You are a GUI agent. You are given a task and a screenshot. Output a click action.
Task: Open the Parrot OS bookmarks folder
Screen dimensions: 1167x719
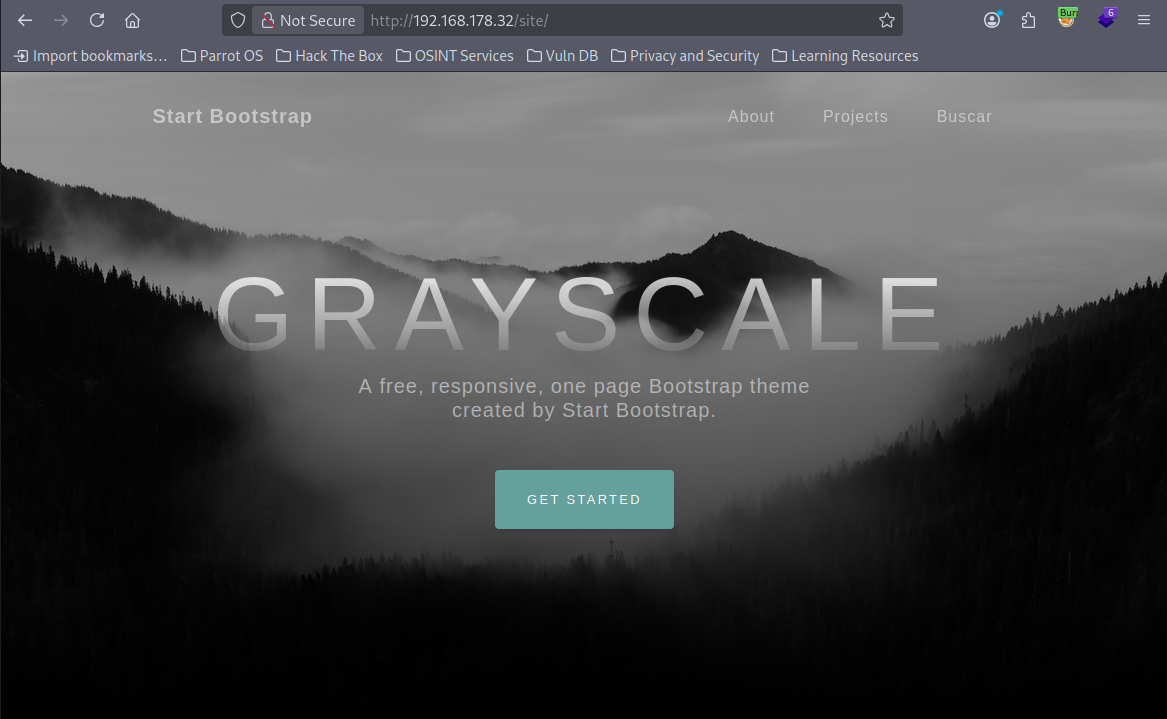pyautogui.click(x=222, y=56)
